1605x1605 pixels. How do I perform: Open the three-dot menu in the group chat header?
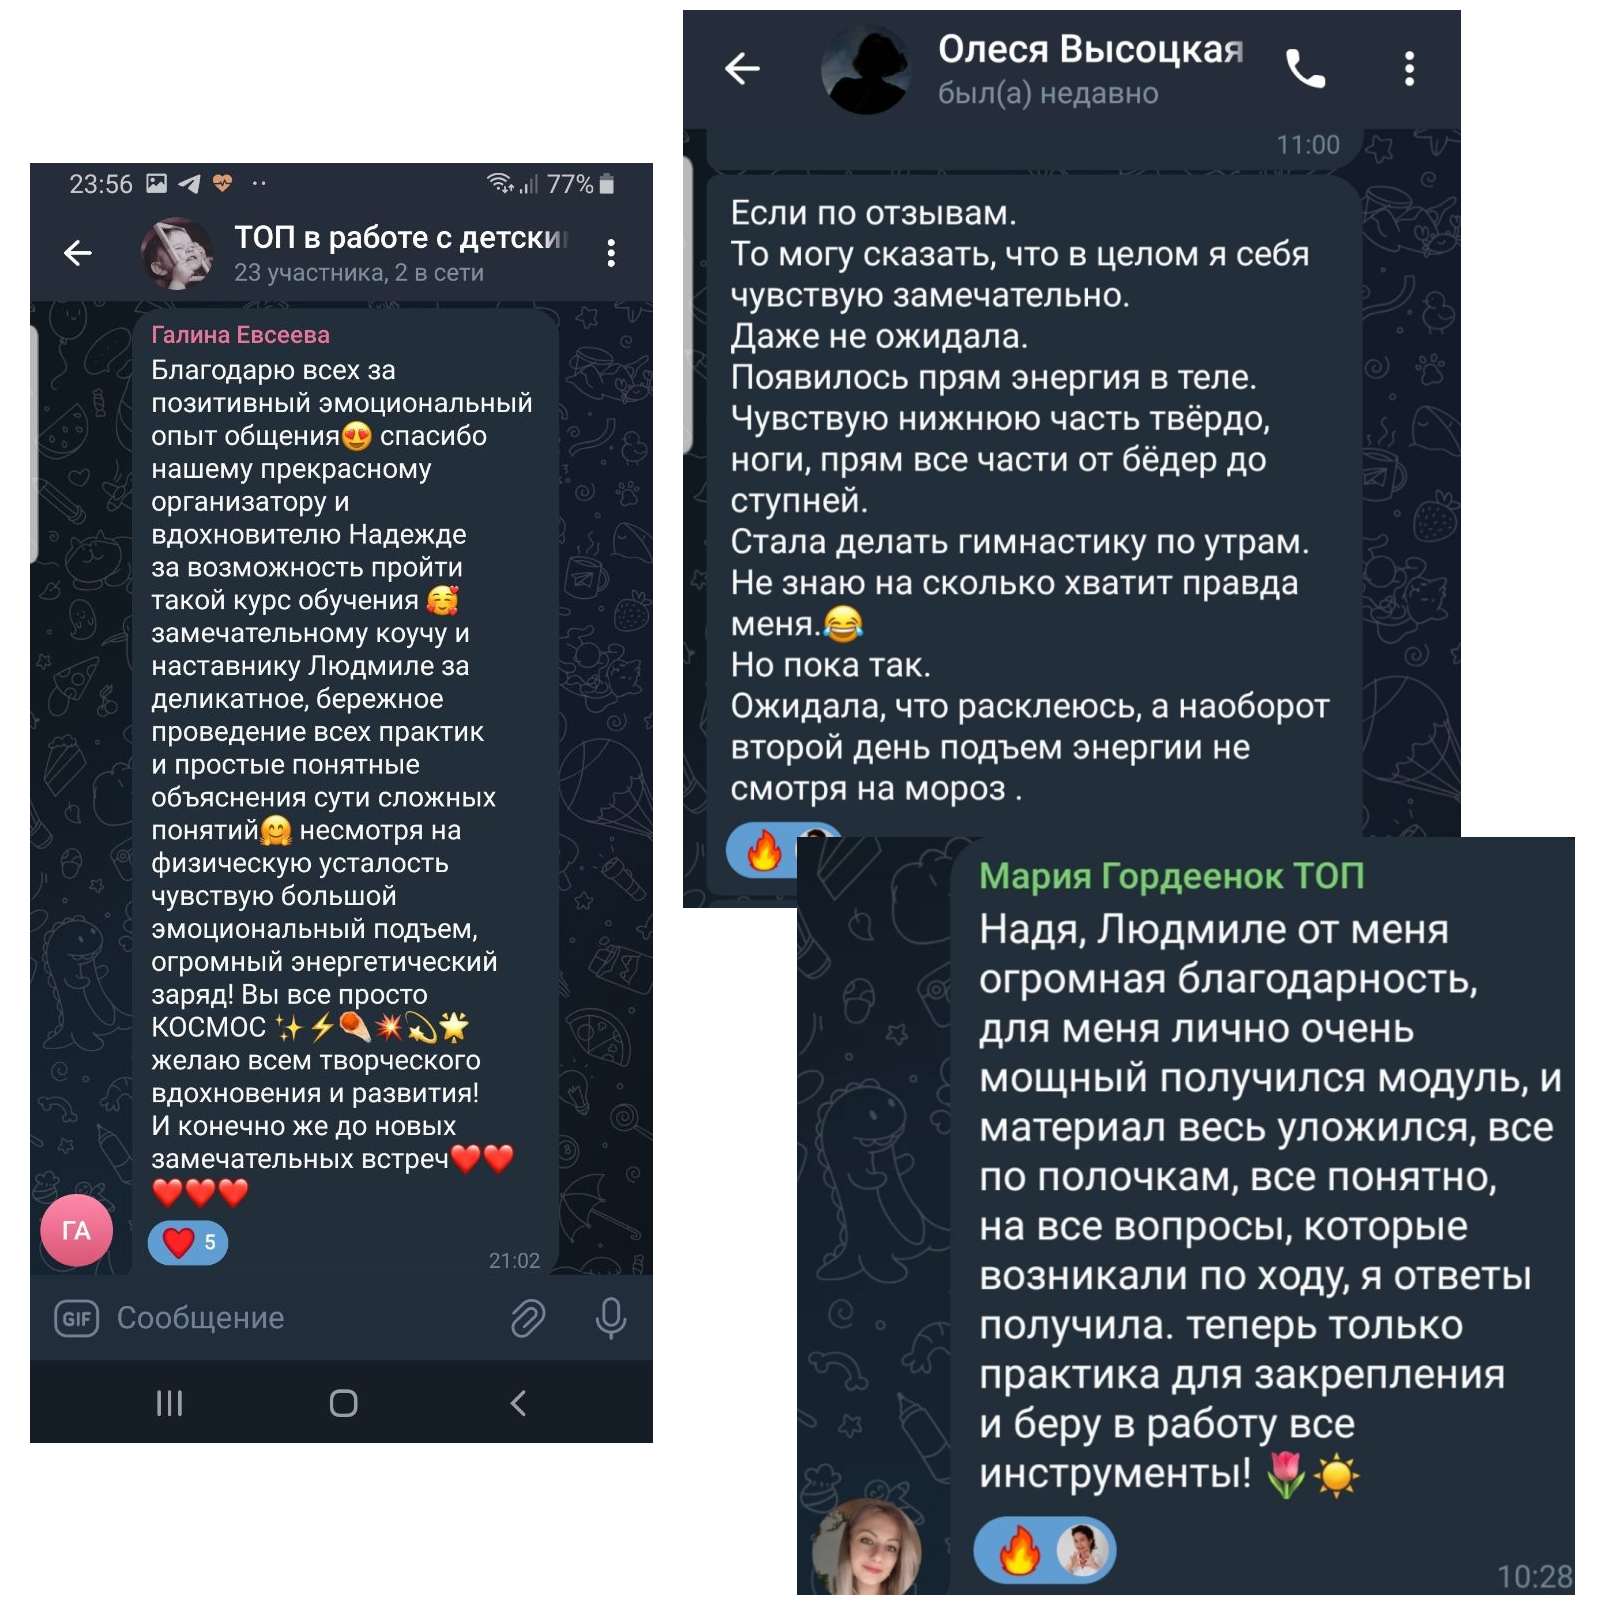pos(611,253)
